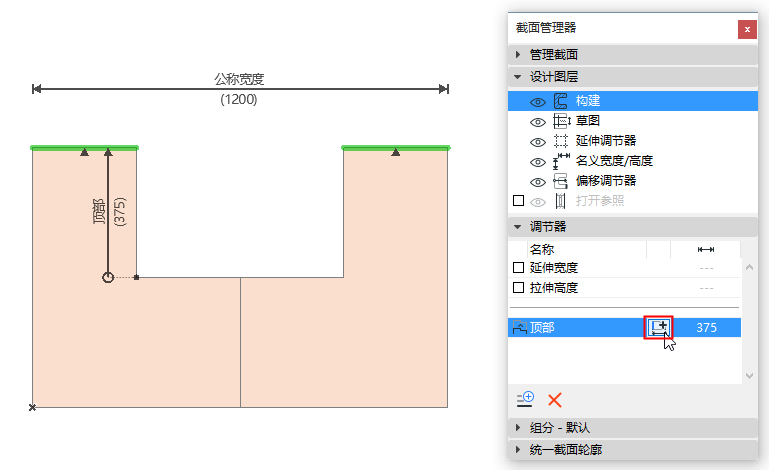
Task: Add a new offset modifier
Action: 525,399
